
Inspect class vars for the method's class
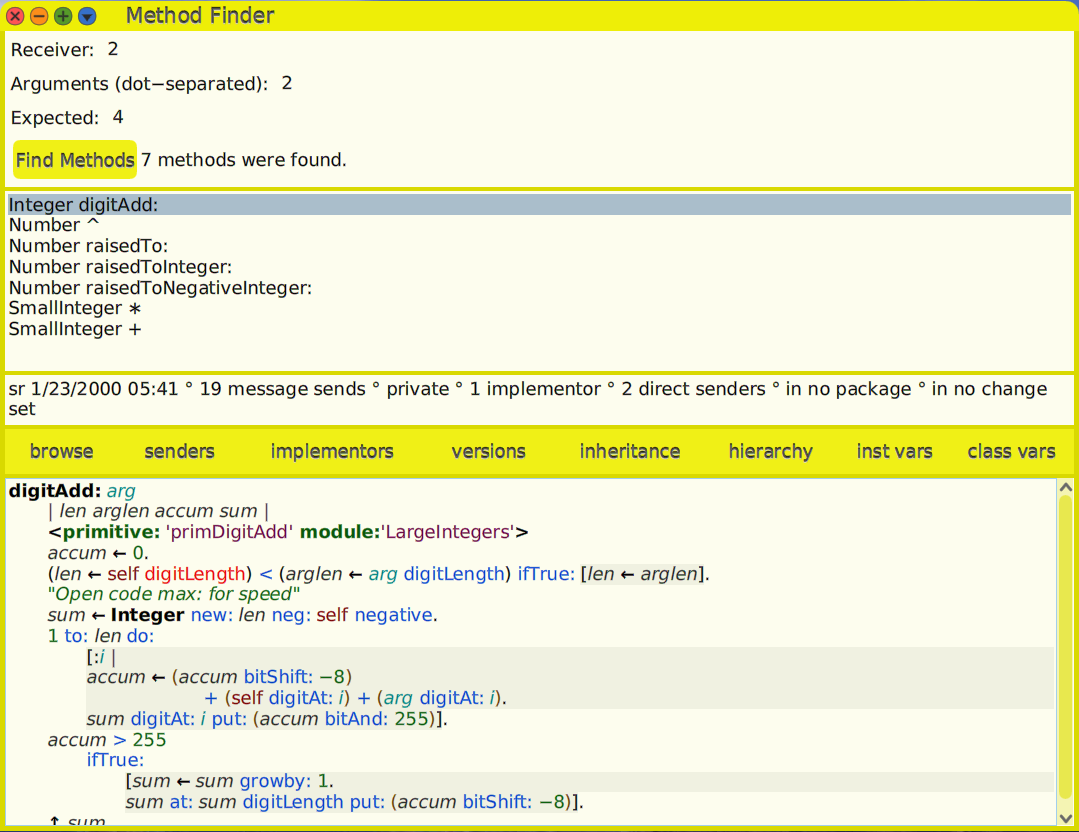[x=1011, y=451]
